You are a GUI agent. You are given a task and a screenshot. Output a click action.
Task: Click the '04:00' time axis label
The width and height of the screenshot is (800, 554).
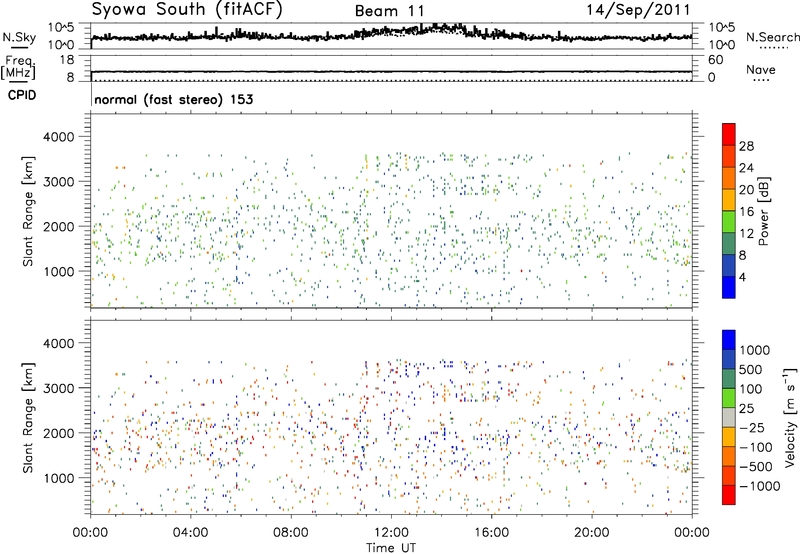coord(190,533)
